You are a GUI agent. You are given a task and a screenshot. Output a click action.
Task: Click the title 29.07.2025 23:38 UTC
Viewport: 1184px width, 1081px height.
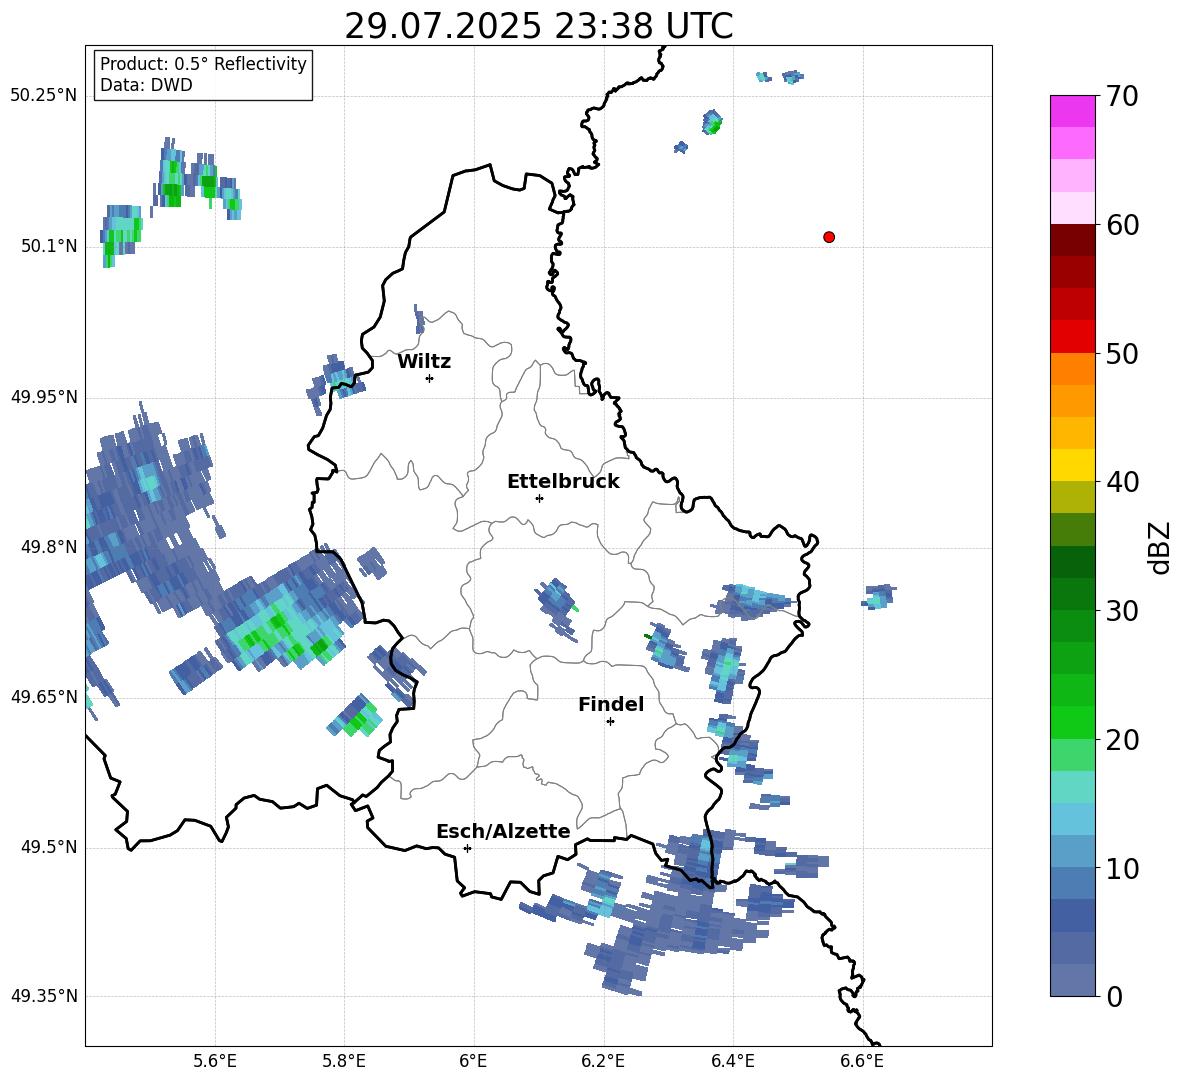pos(538,26)
